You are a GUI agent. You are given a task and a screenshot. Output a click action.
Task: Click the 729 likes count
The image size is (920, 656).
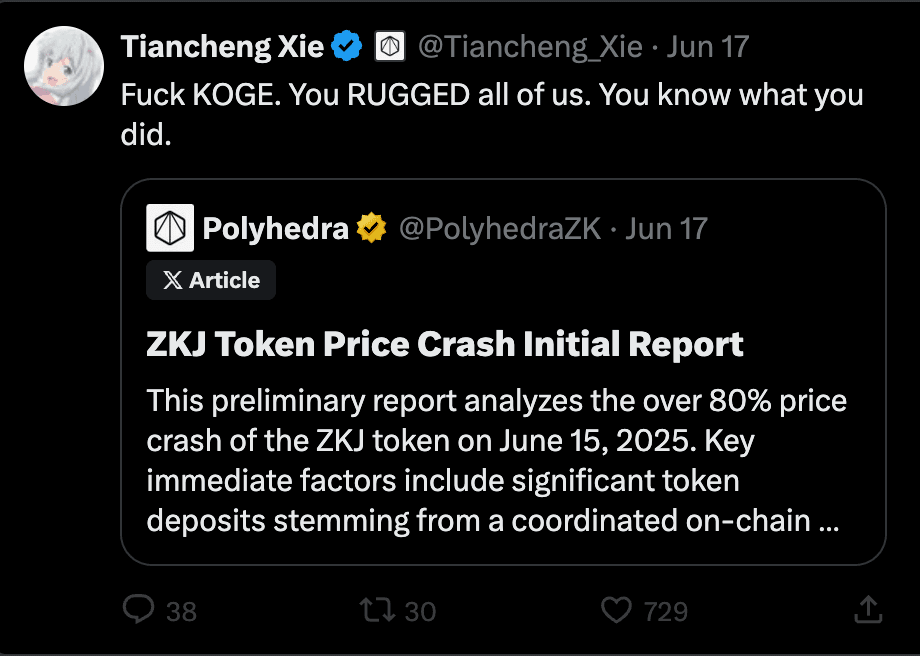click(665, 611)
